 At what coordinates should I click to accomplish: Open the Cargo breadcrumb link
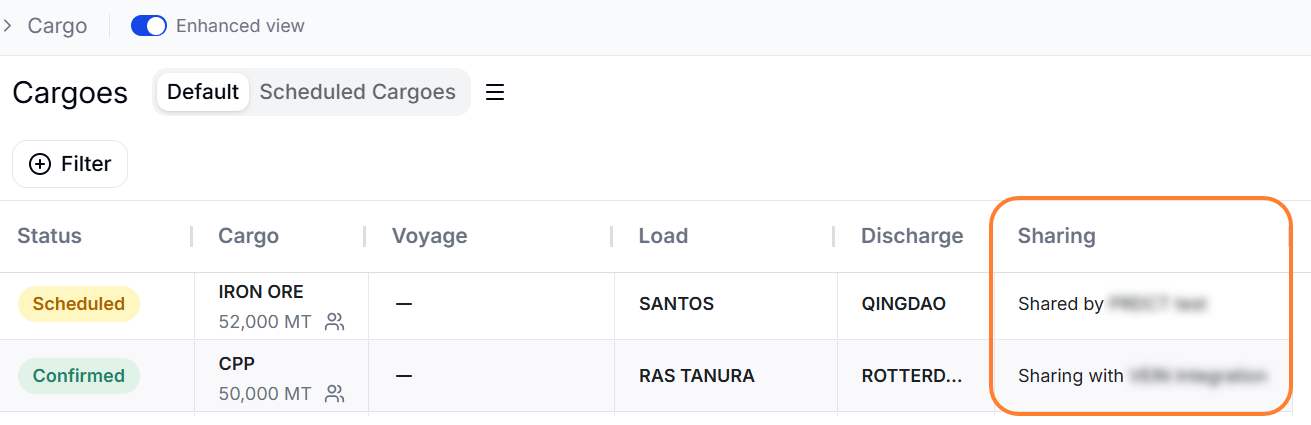click(x=57, y=26)
